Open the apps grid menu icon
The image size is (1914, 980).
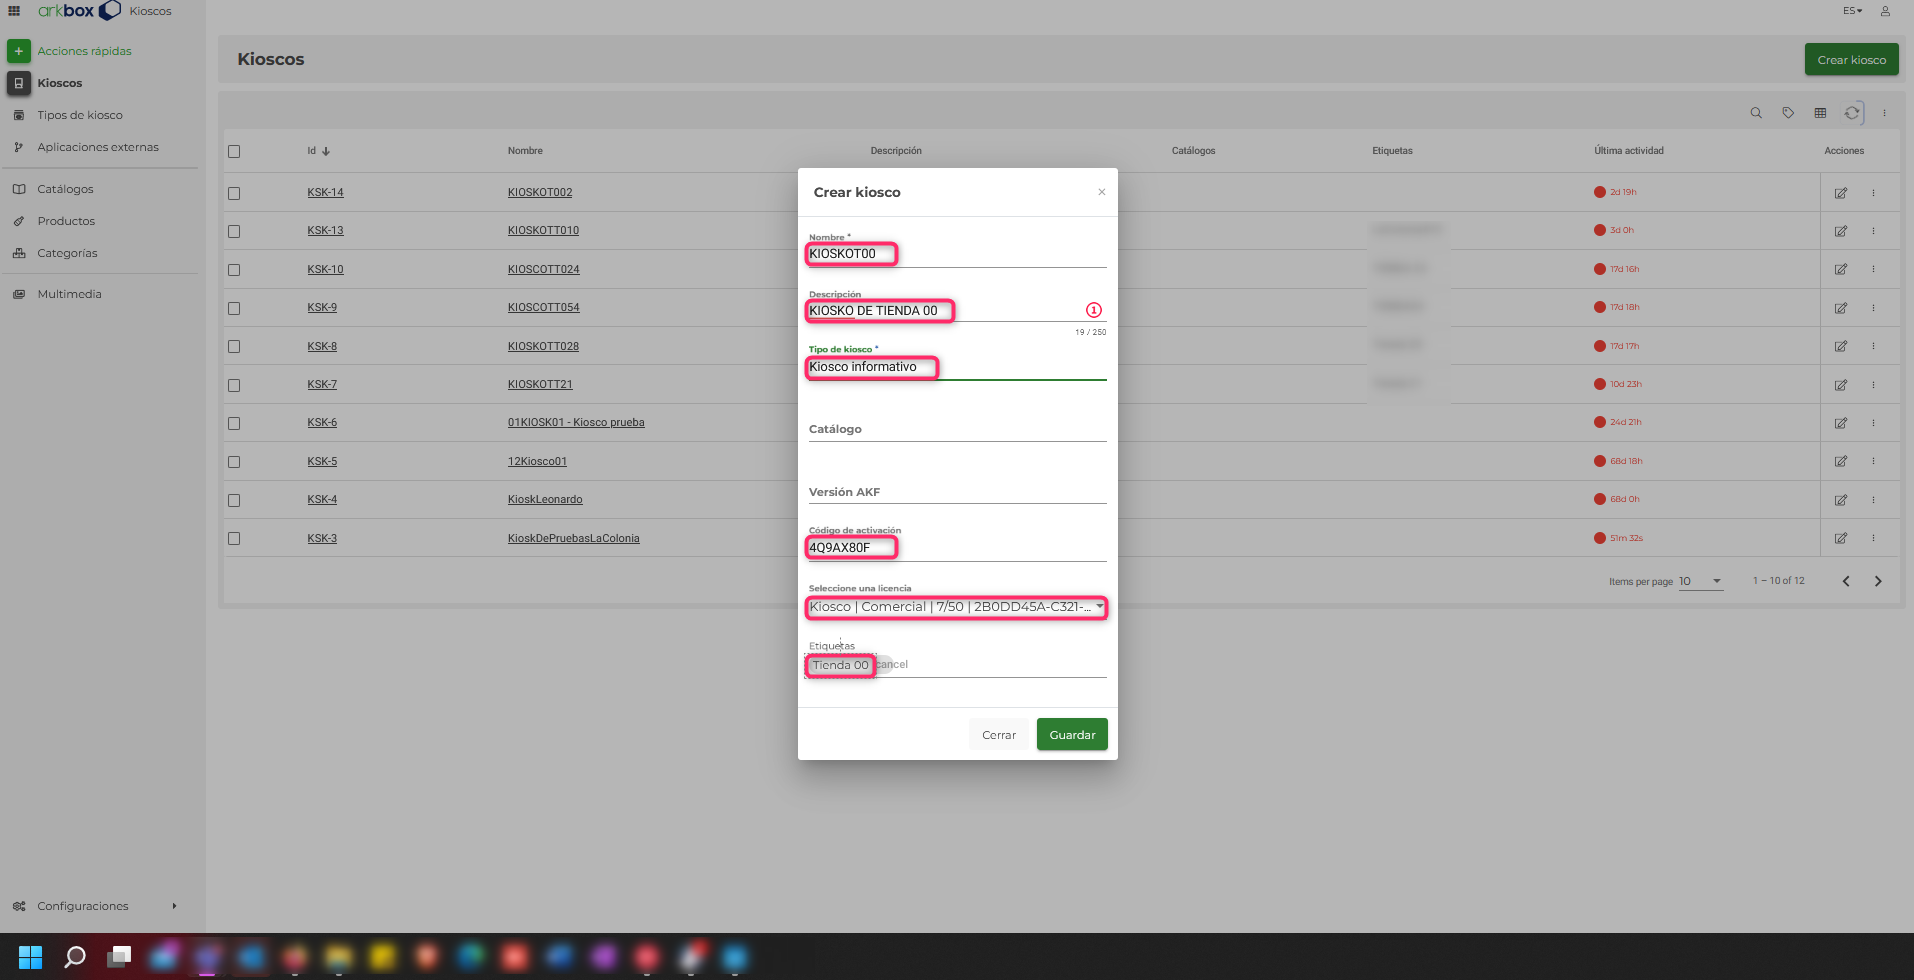[x=14, y=11]
